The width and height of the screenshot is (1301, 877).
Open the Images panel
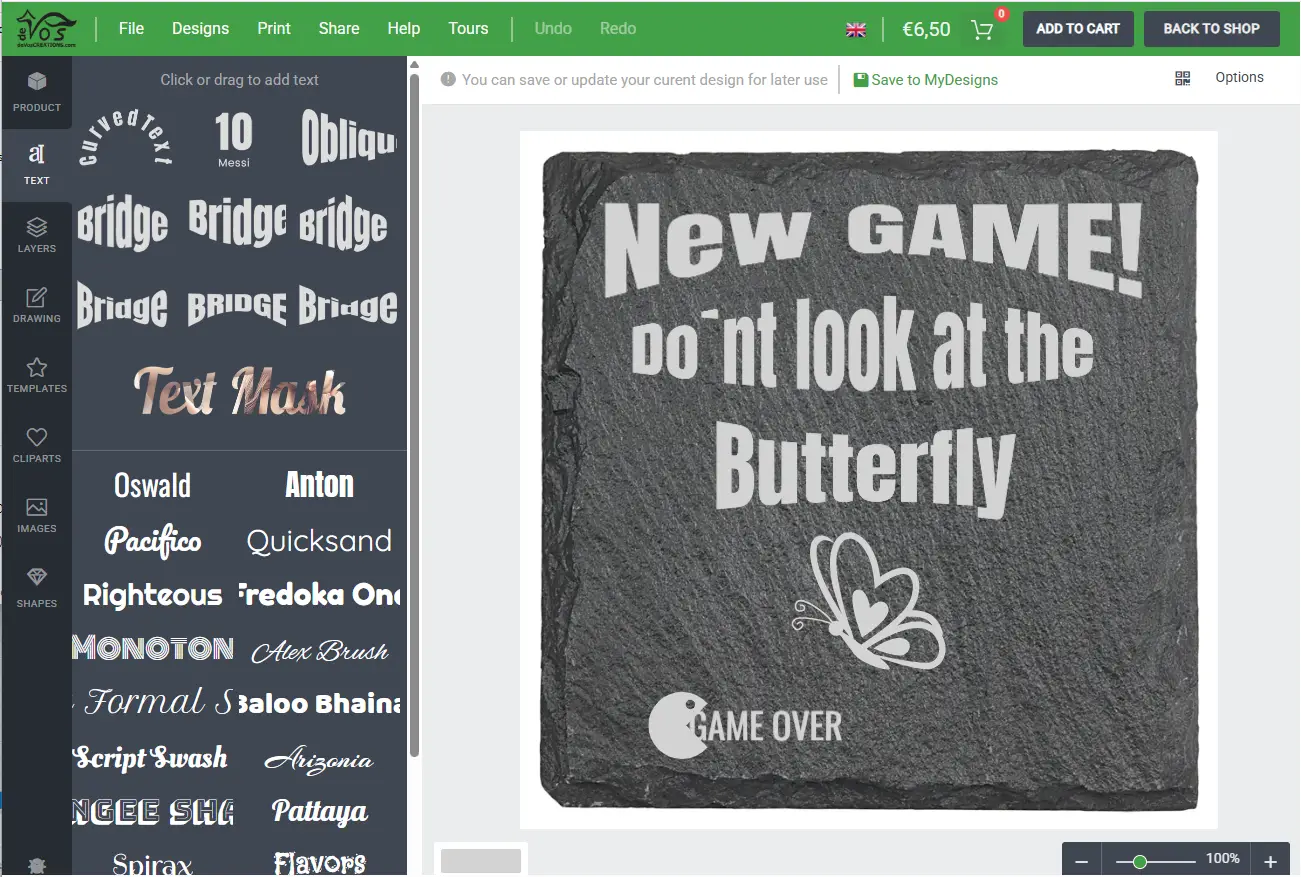pyautogui.click(x=36, y=515)
